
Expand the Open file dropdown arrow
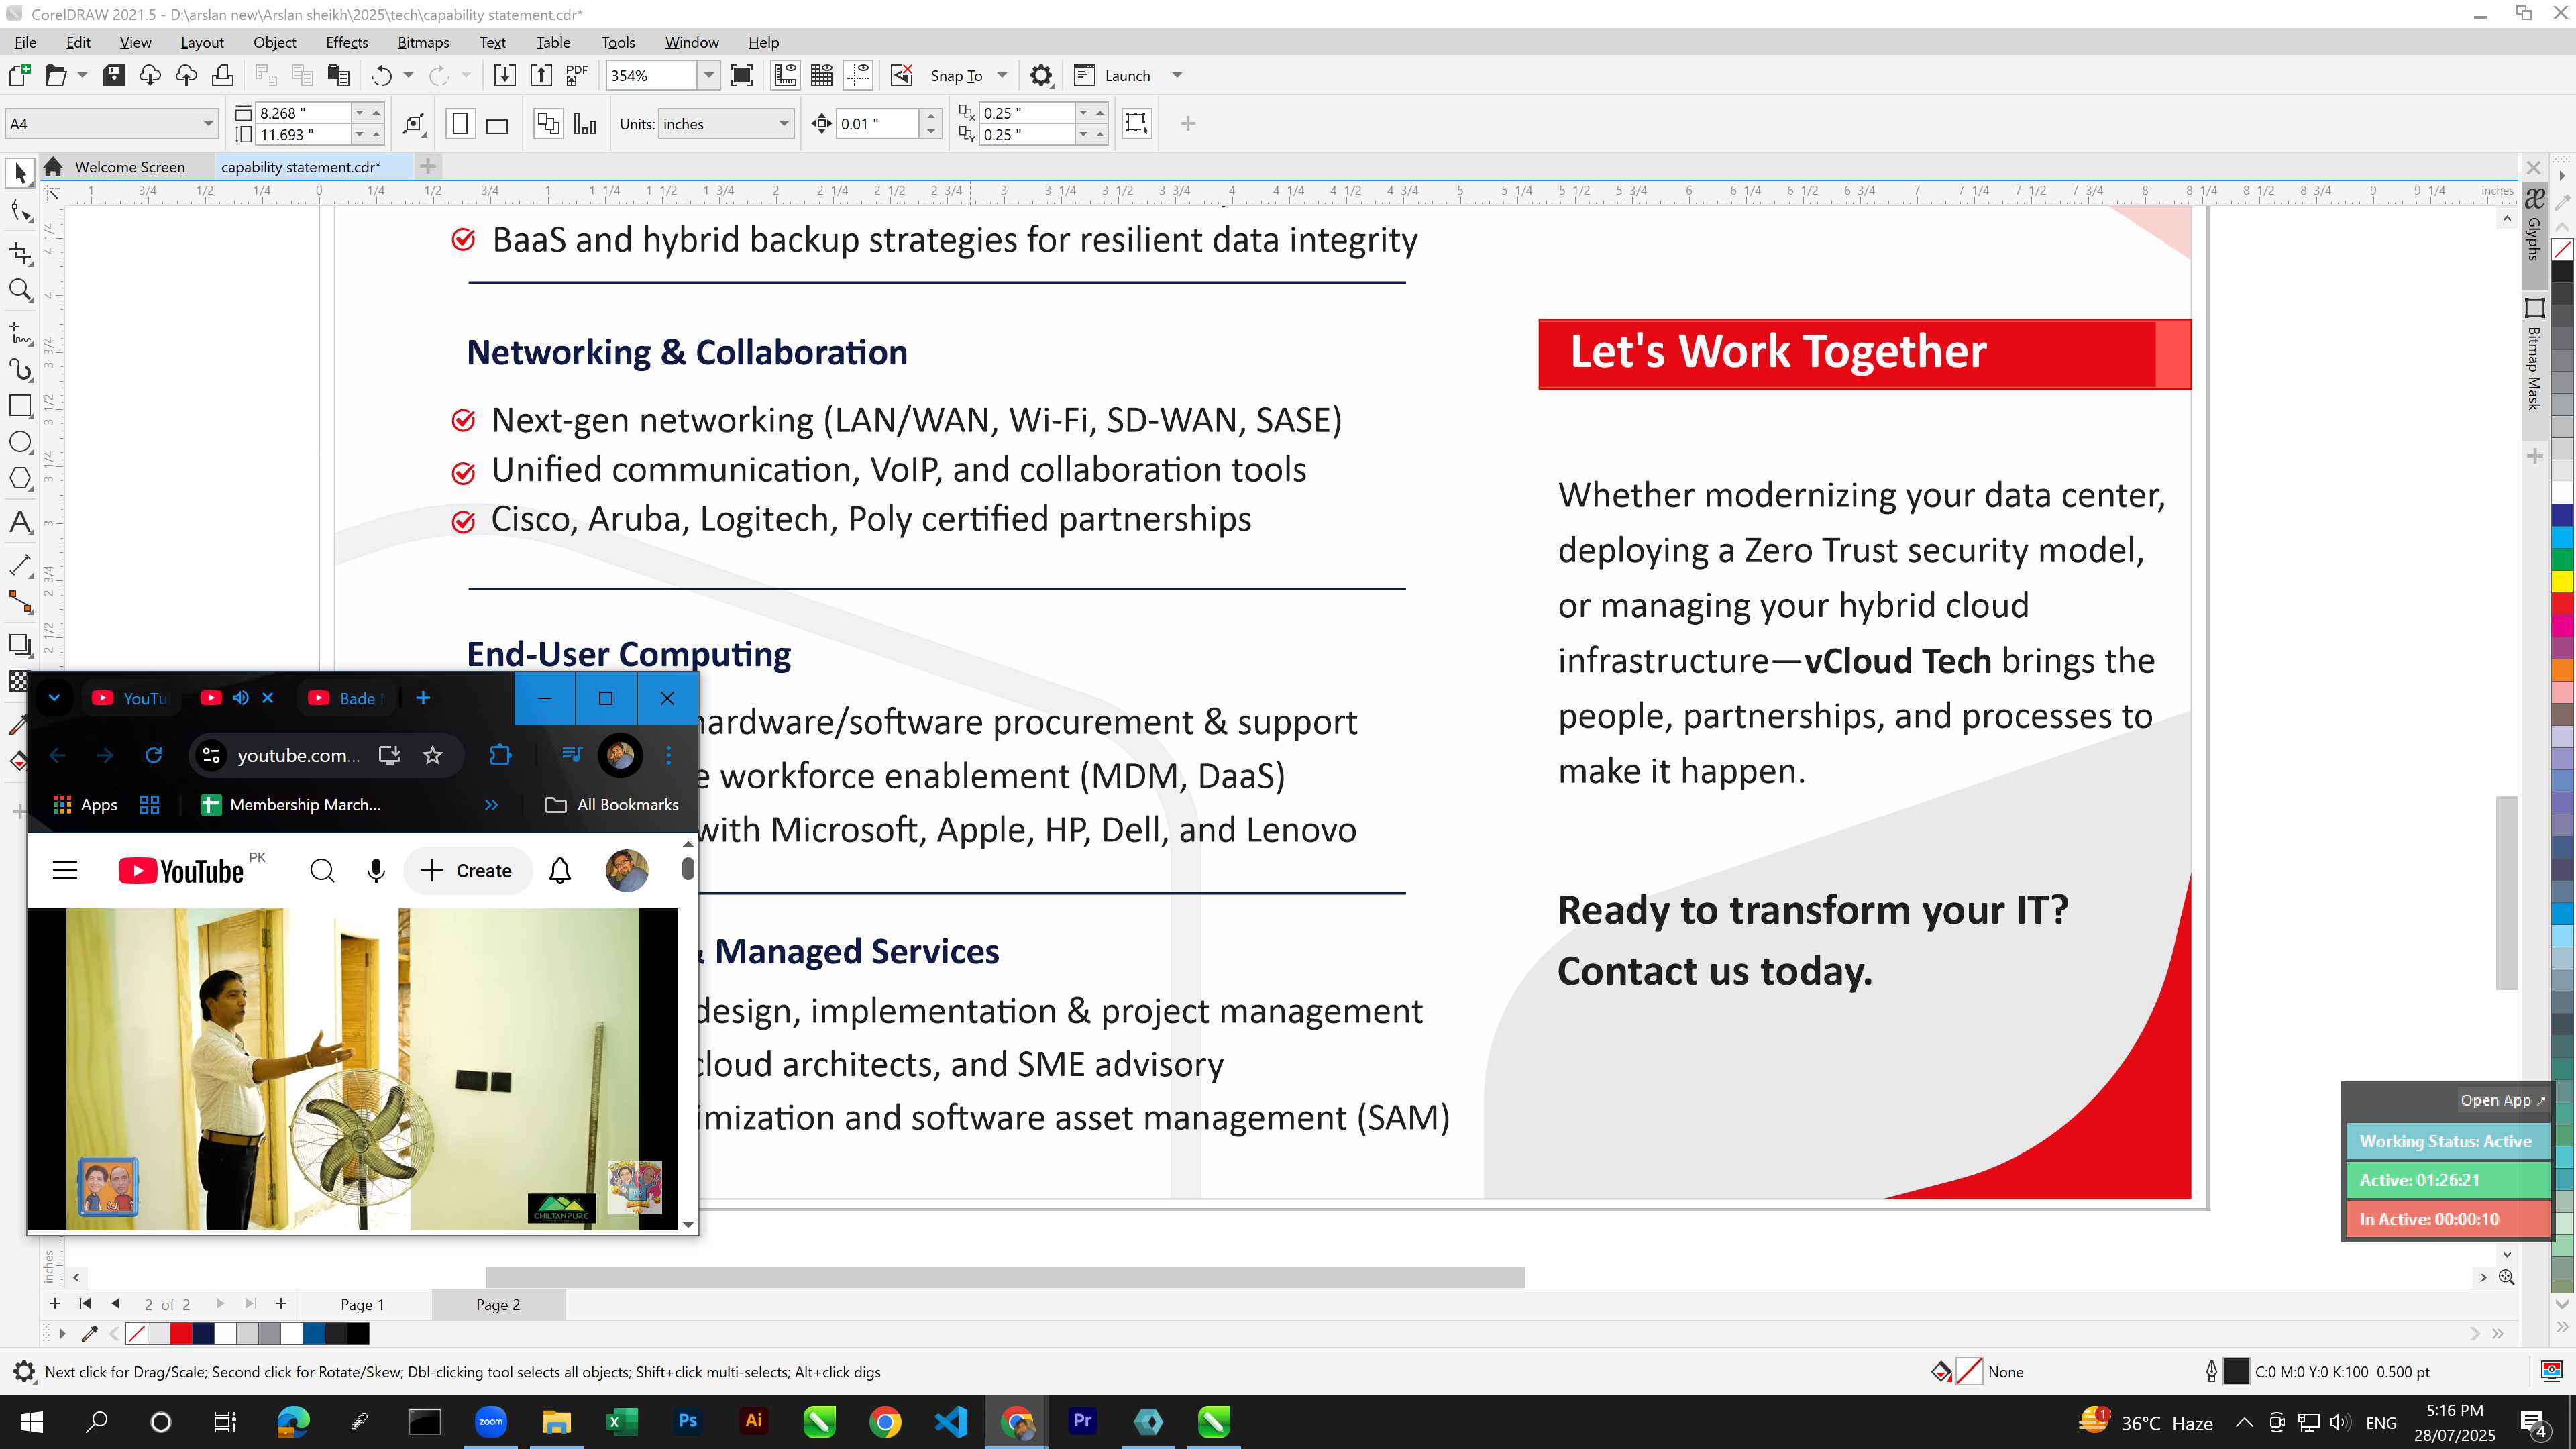[x=82, y=75]
